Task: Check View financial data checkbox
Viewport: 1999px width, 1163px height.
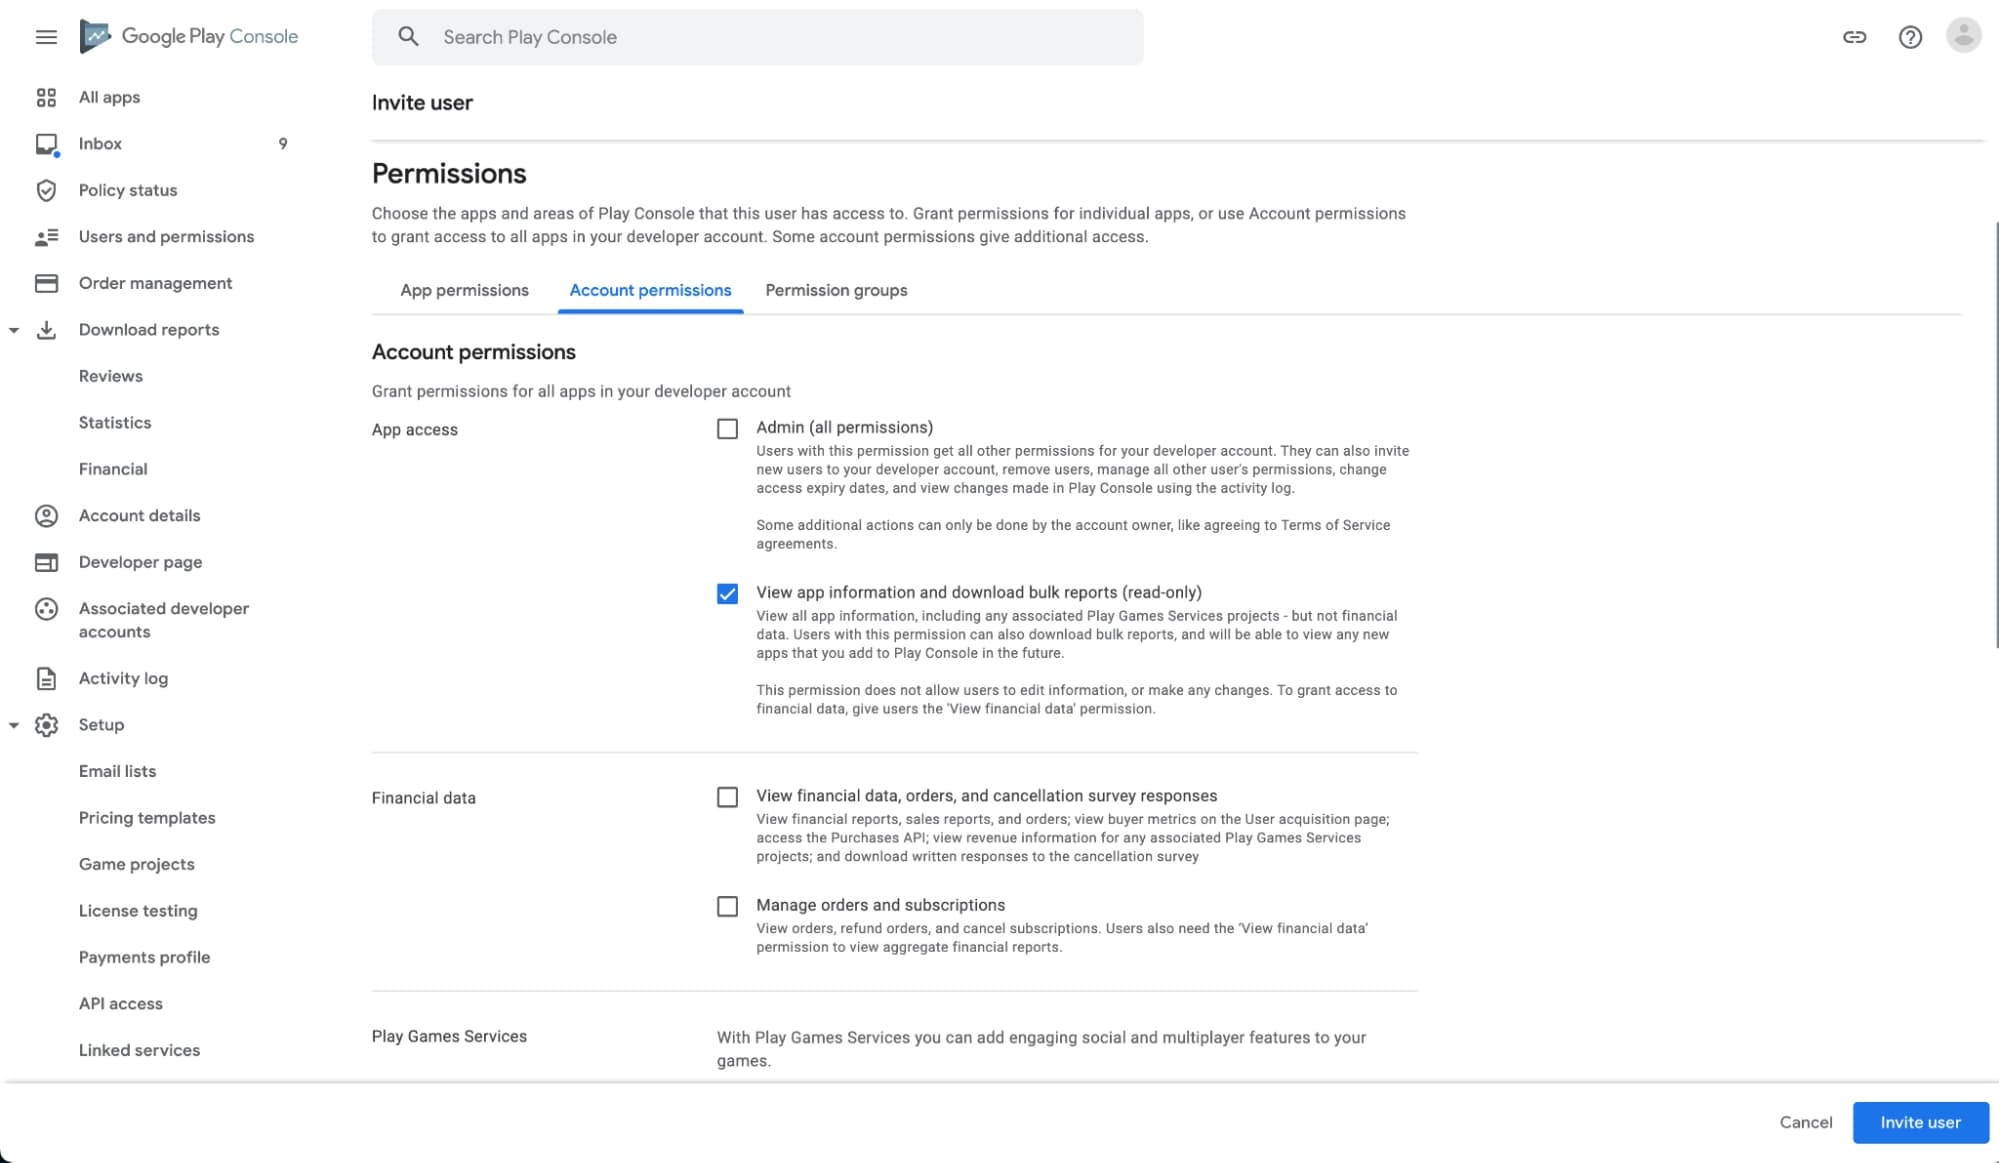Action: pos(727,797)
